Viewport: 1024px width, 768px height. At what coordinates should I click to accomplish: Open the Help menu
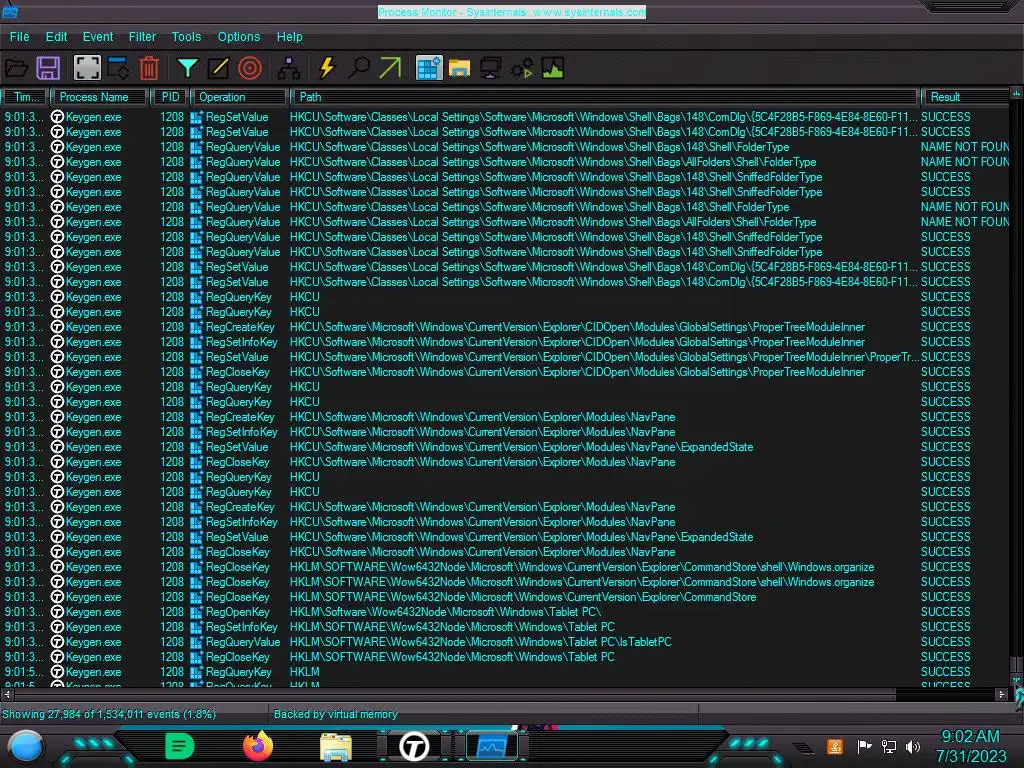[x=289, y=37]
